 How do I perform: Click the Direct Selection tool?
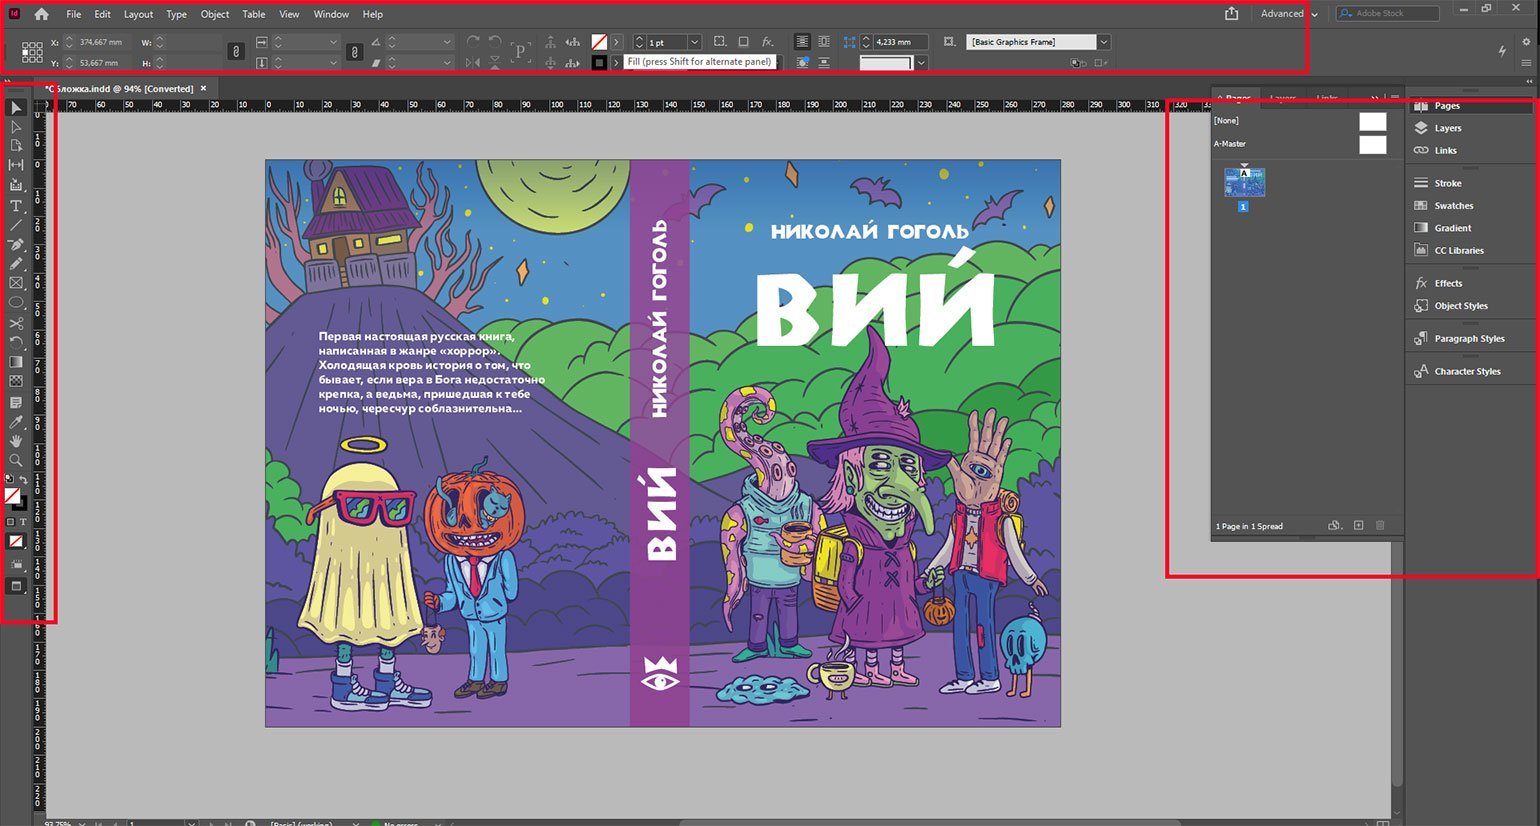pyautogui.click(x=16, y=127)
